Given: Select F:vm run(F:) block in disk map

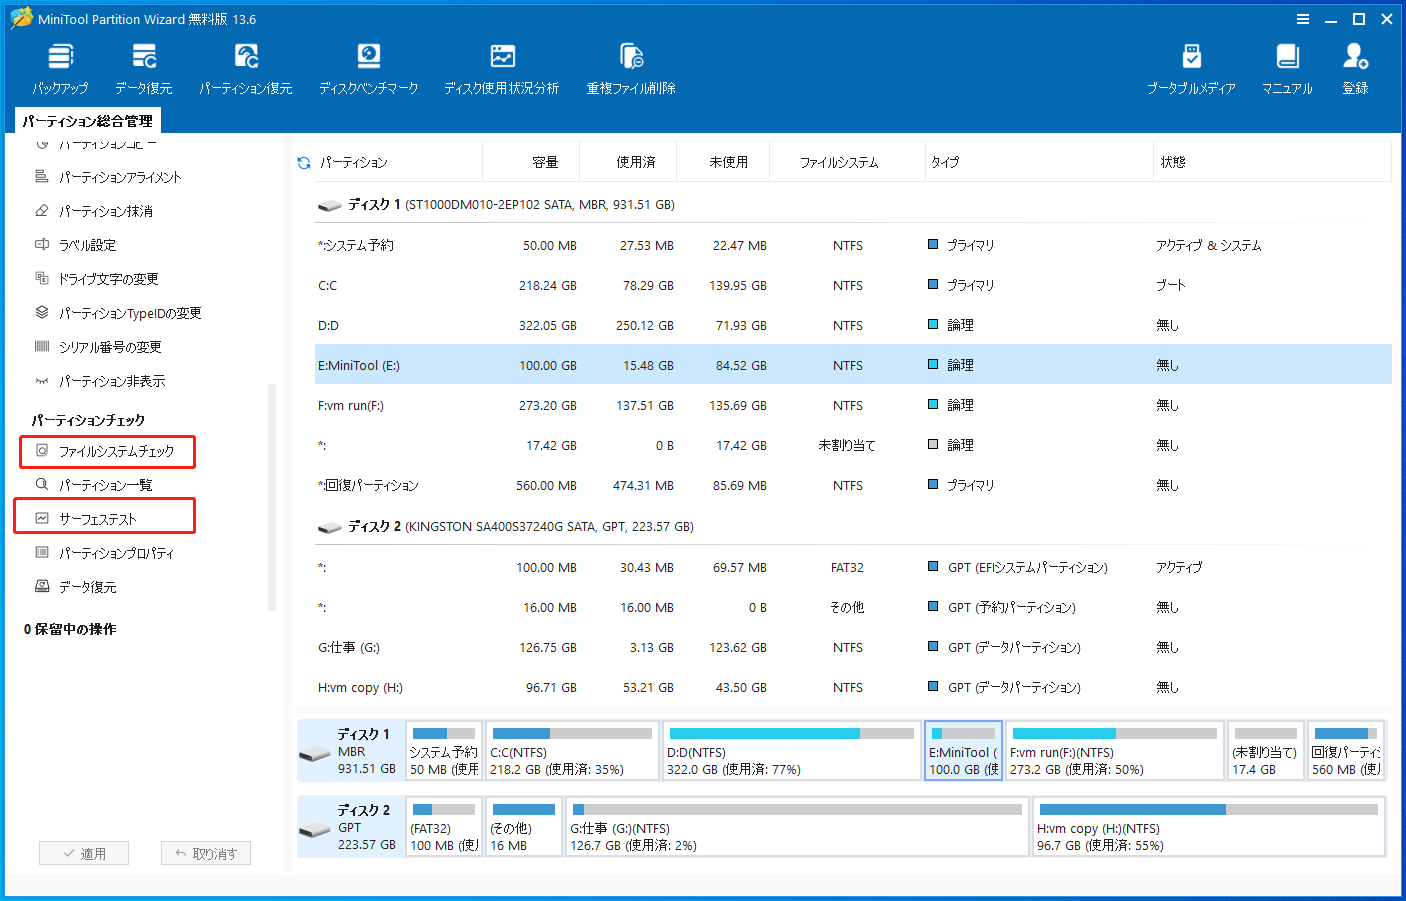Looking at the screenshot, I should tap(1115, 751).
